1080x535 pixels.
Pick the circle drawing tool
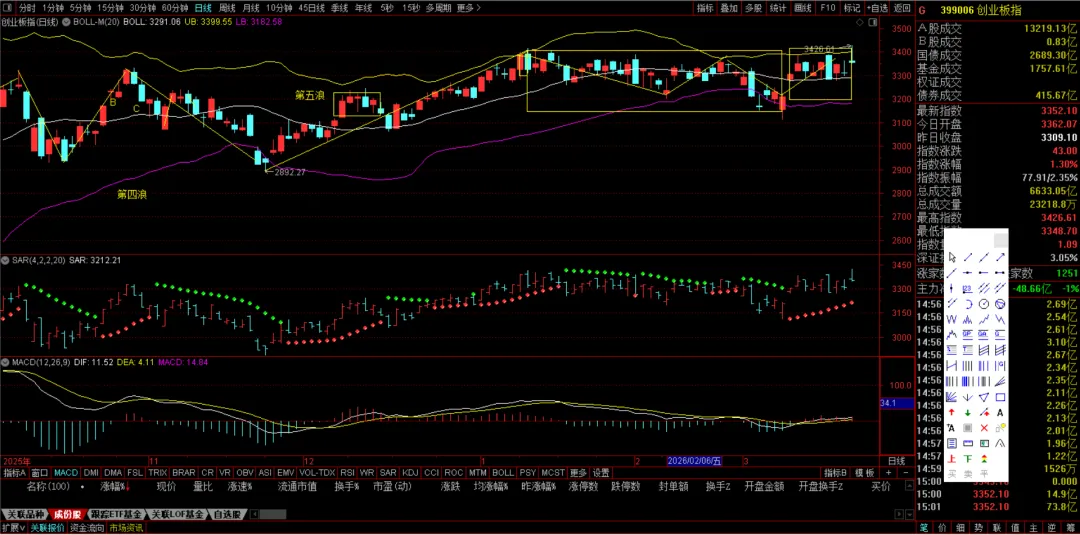click(x=984, y=304)
